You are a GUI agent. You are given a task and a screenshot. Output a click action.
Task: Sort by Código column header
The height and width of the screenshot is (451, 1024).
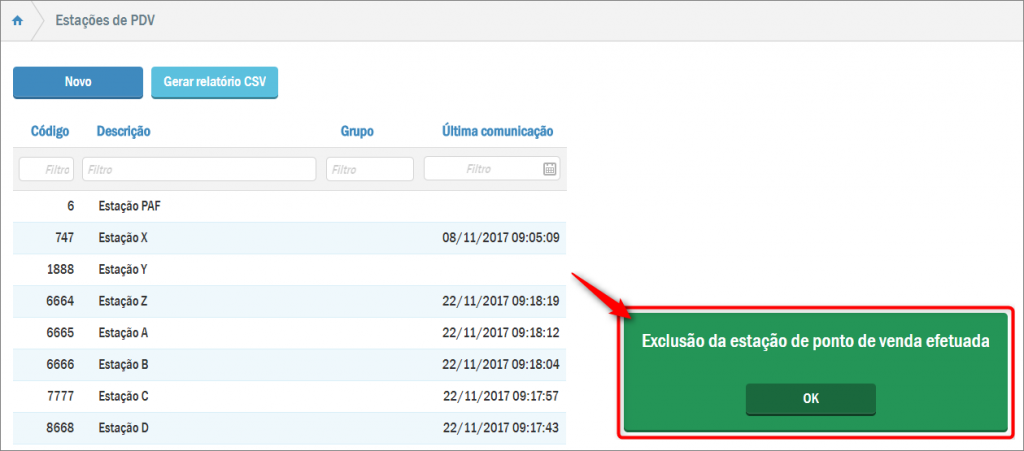coord(49,131)
